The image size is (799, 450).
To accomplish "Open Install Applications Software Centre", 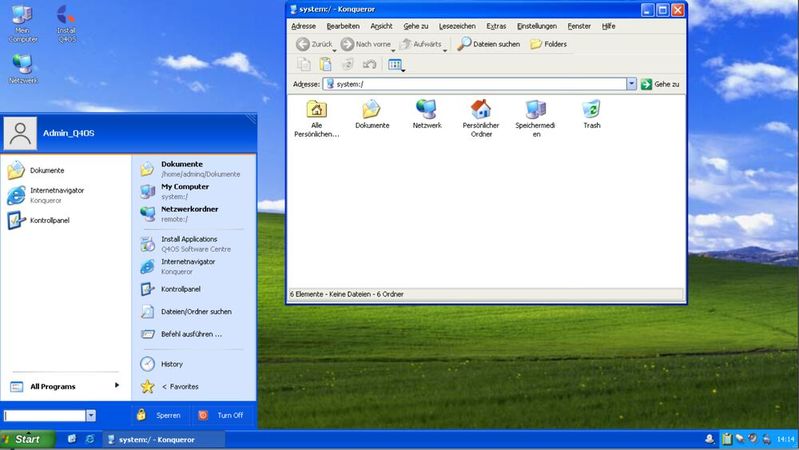I will pos(194,244).
